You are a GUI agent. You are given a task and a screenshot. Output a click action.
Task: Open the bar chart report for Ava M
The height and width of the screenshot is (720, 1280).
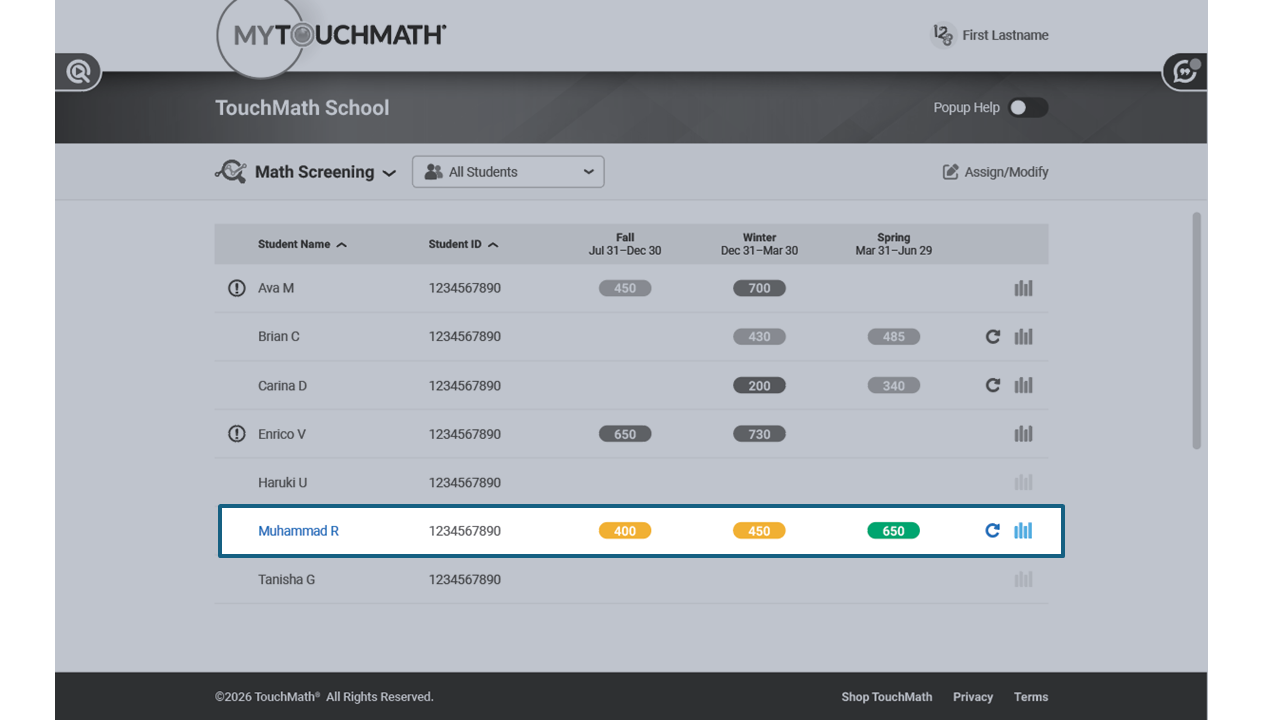click(x=1023, y=288)
